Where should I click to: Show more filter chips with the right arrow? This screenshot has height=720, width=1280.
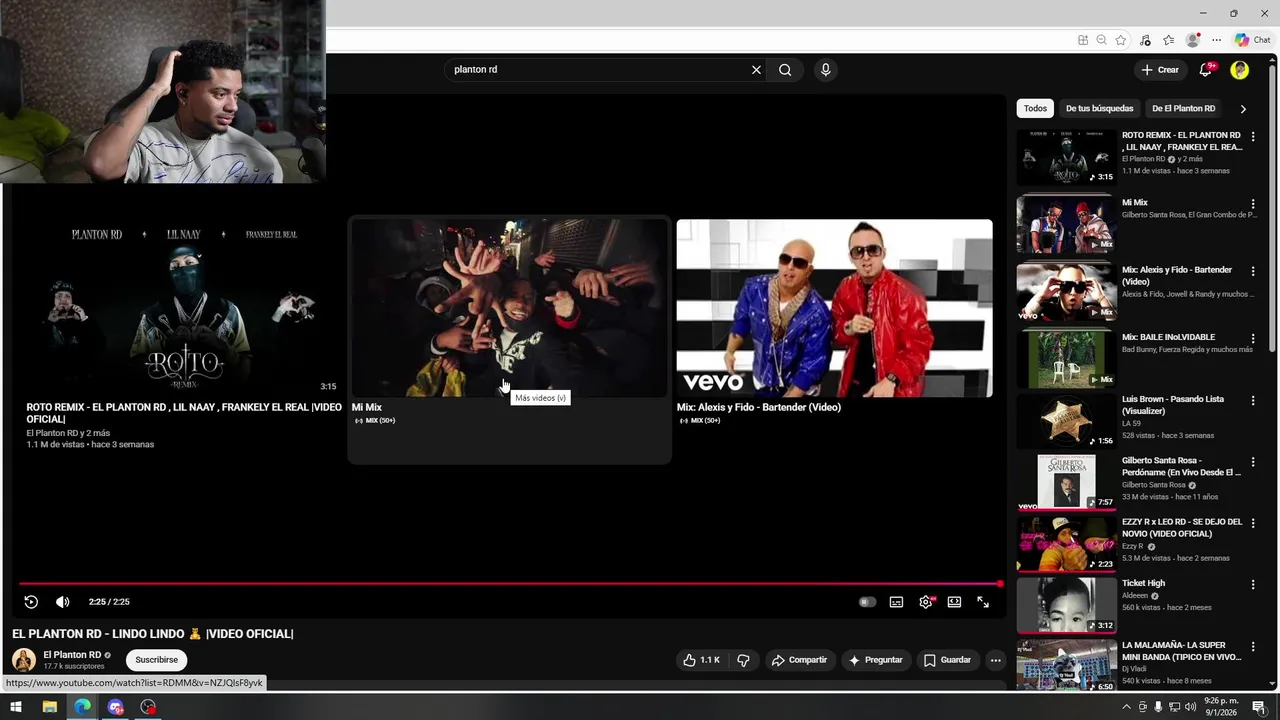point(1243,109)
